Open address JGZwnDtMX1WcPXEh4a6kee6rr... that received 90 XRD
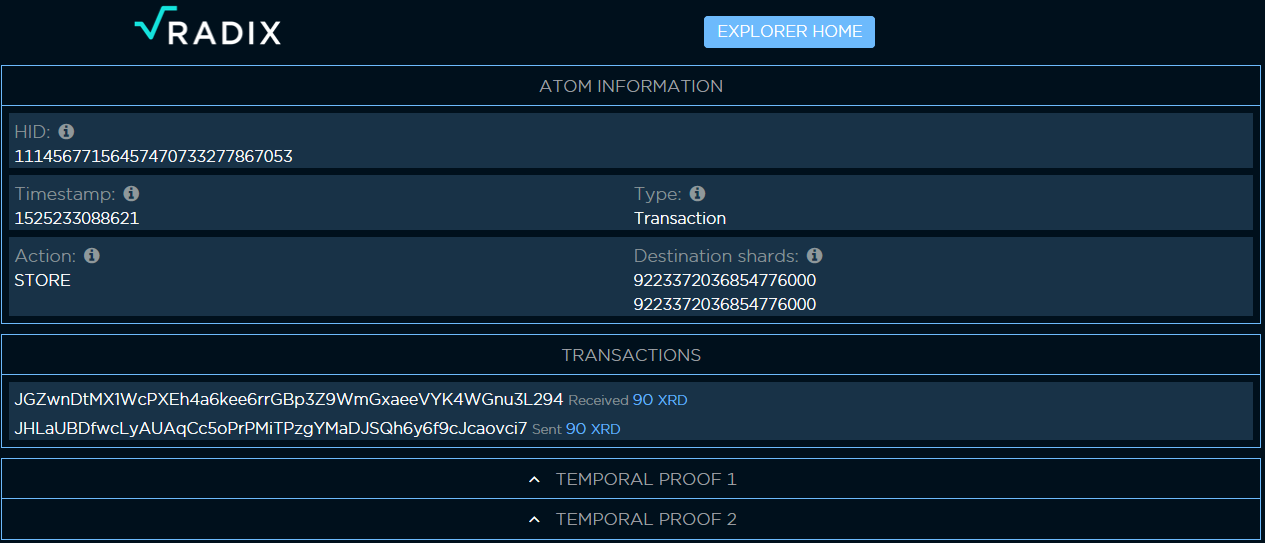The image size is (1265, 543). pos(289,399)
